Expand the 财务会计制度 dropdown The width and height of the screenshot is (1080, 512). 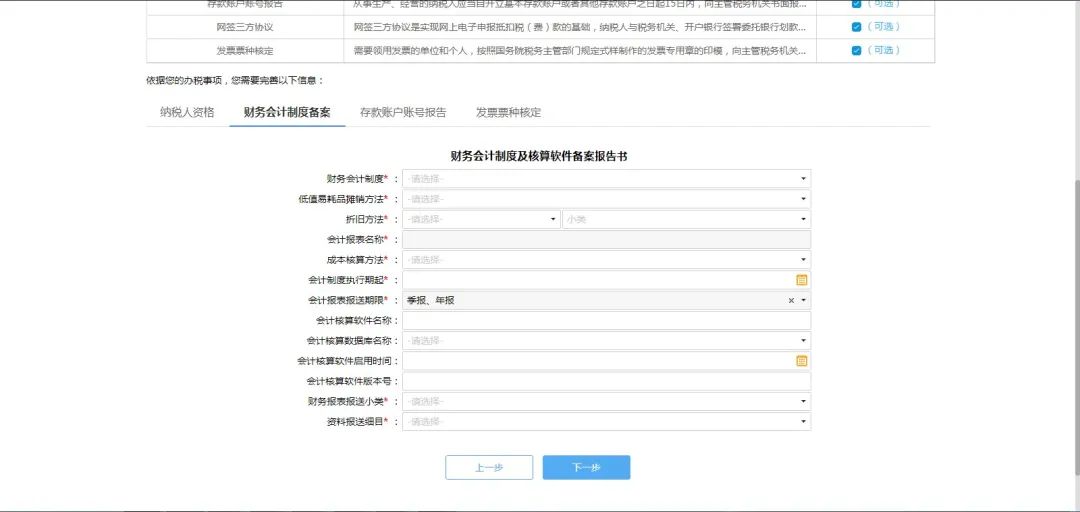pyautogui.click(x=606, y=179)
